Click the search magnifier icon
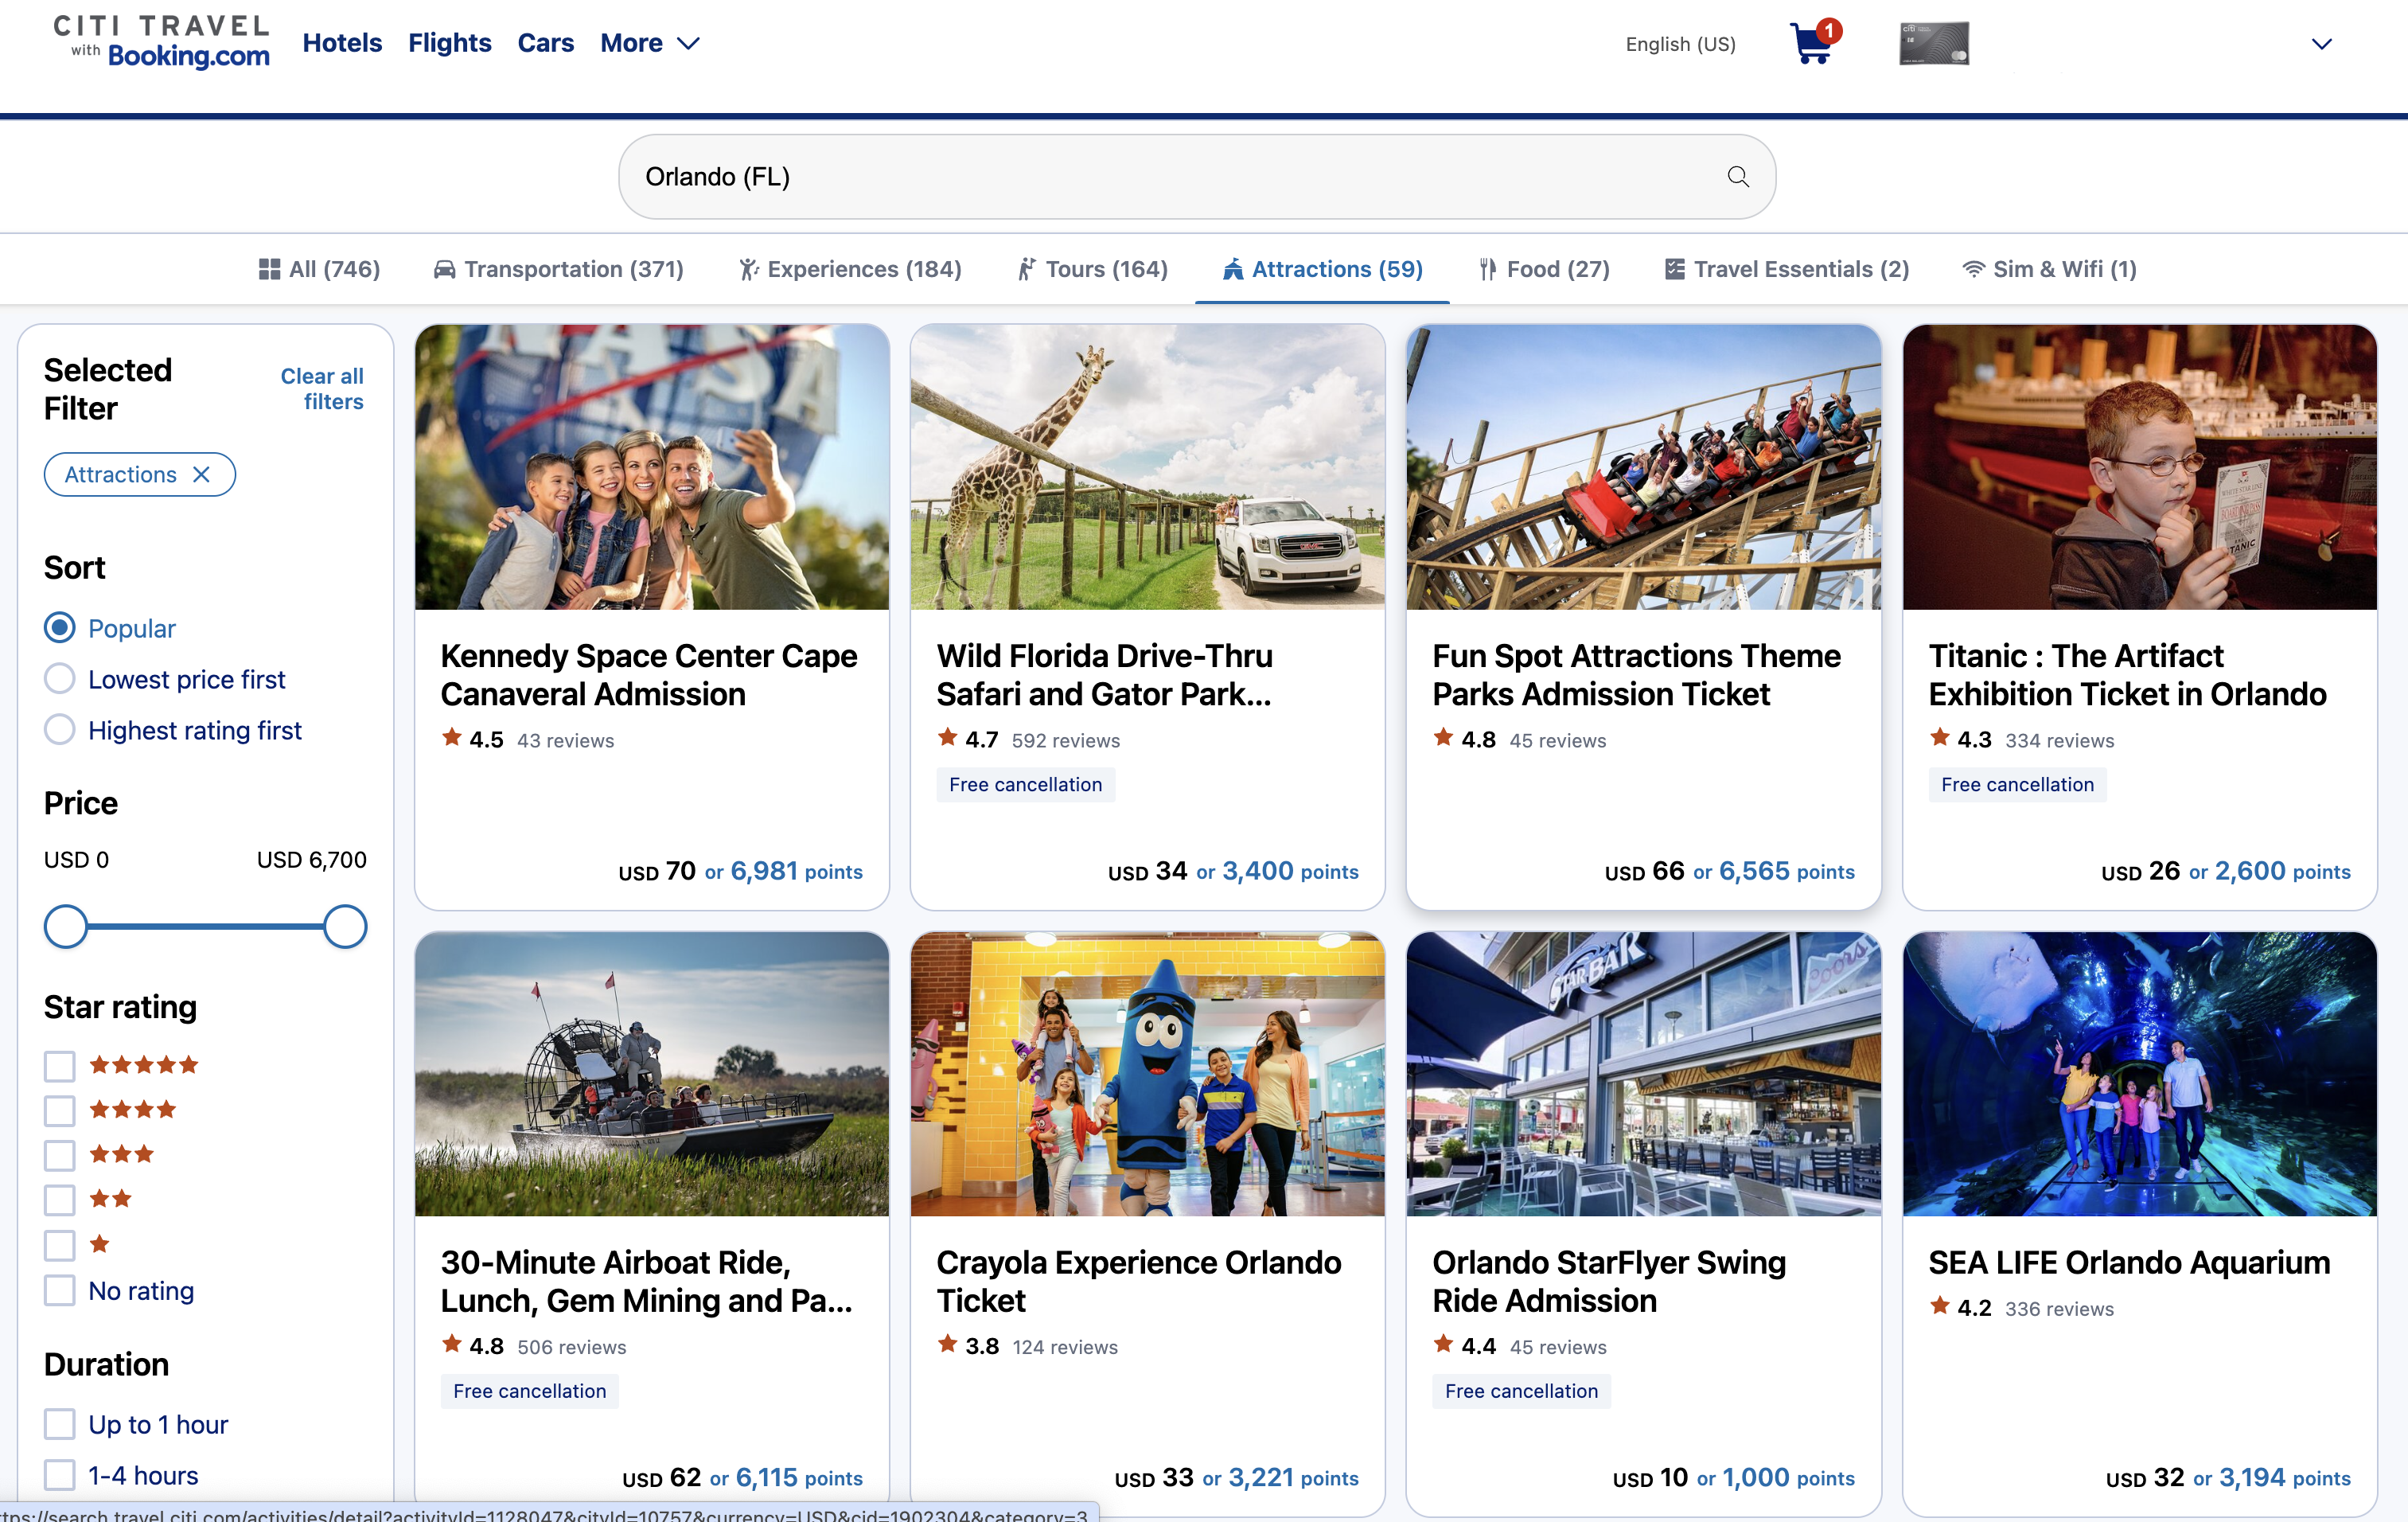Image resolution: width=2408 pixels, height=1522 pixels. tap(1738, 177)
